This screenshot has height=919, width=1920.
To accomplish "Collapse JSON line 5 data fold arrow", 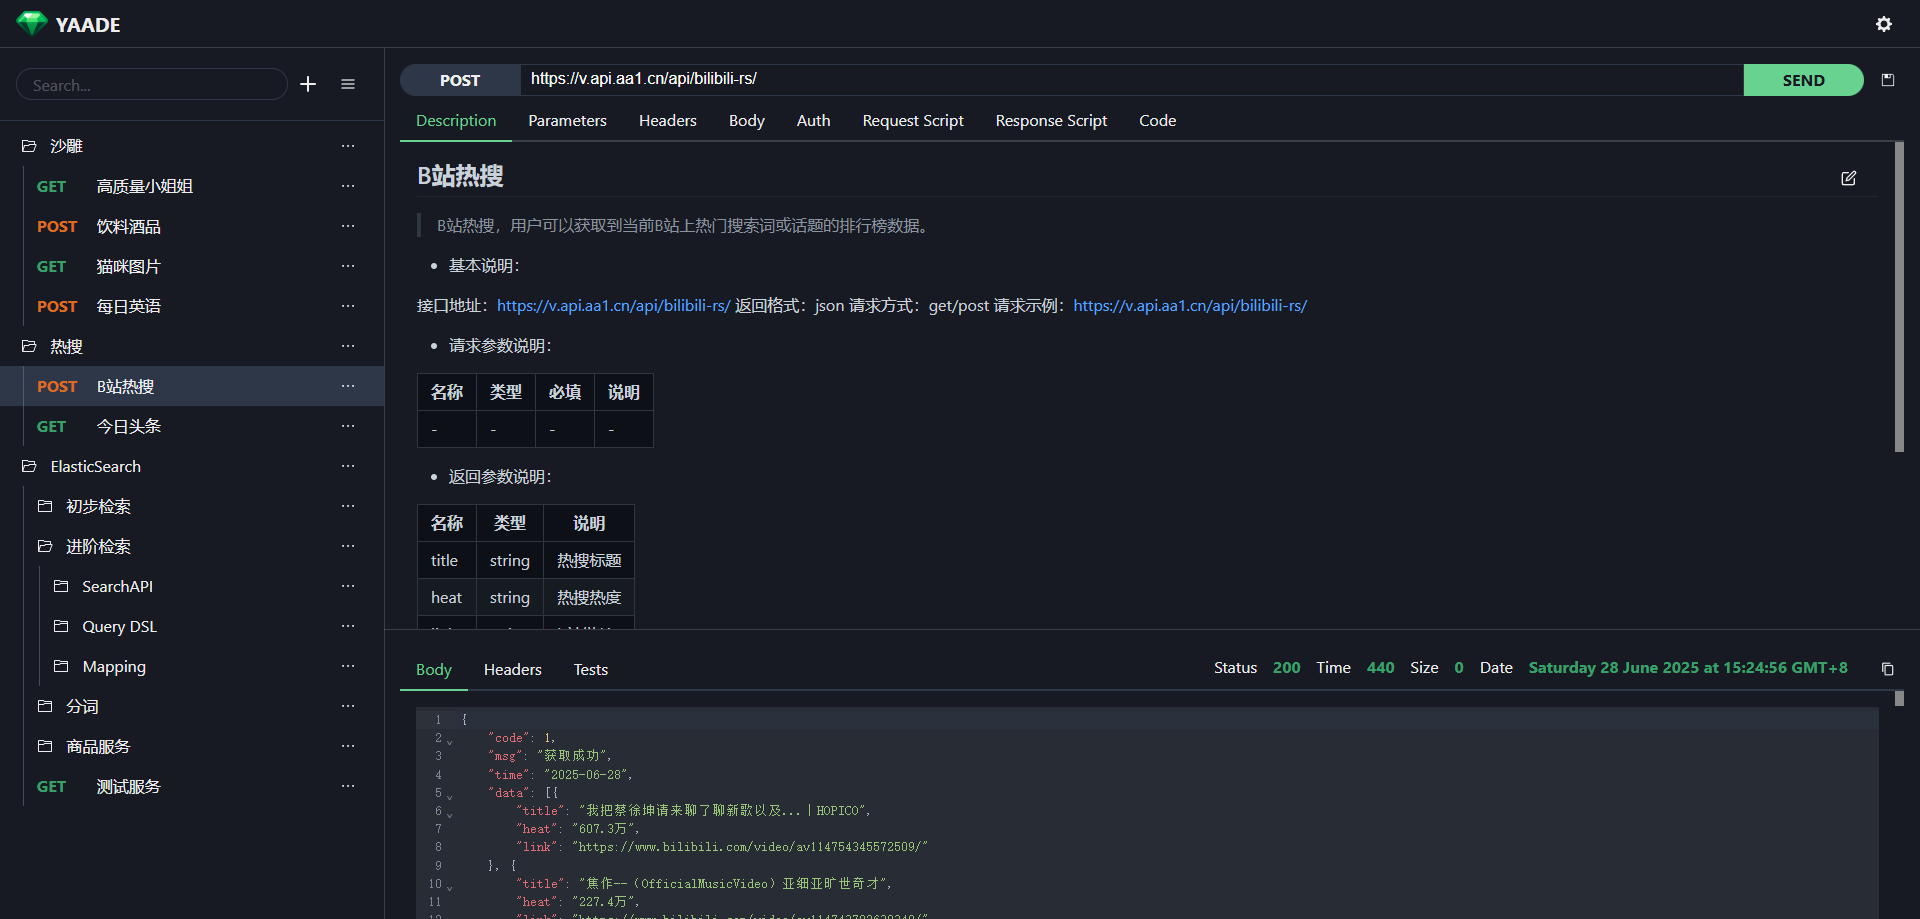I will click(x=450, y=797).
